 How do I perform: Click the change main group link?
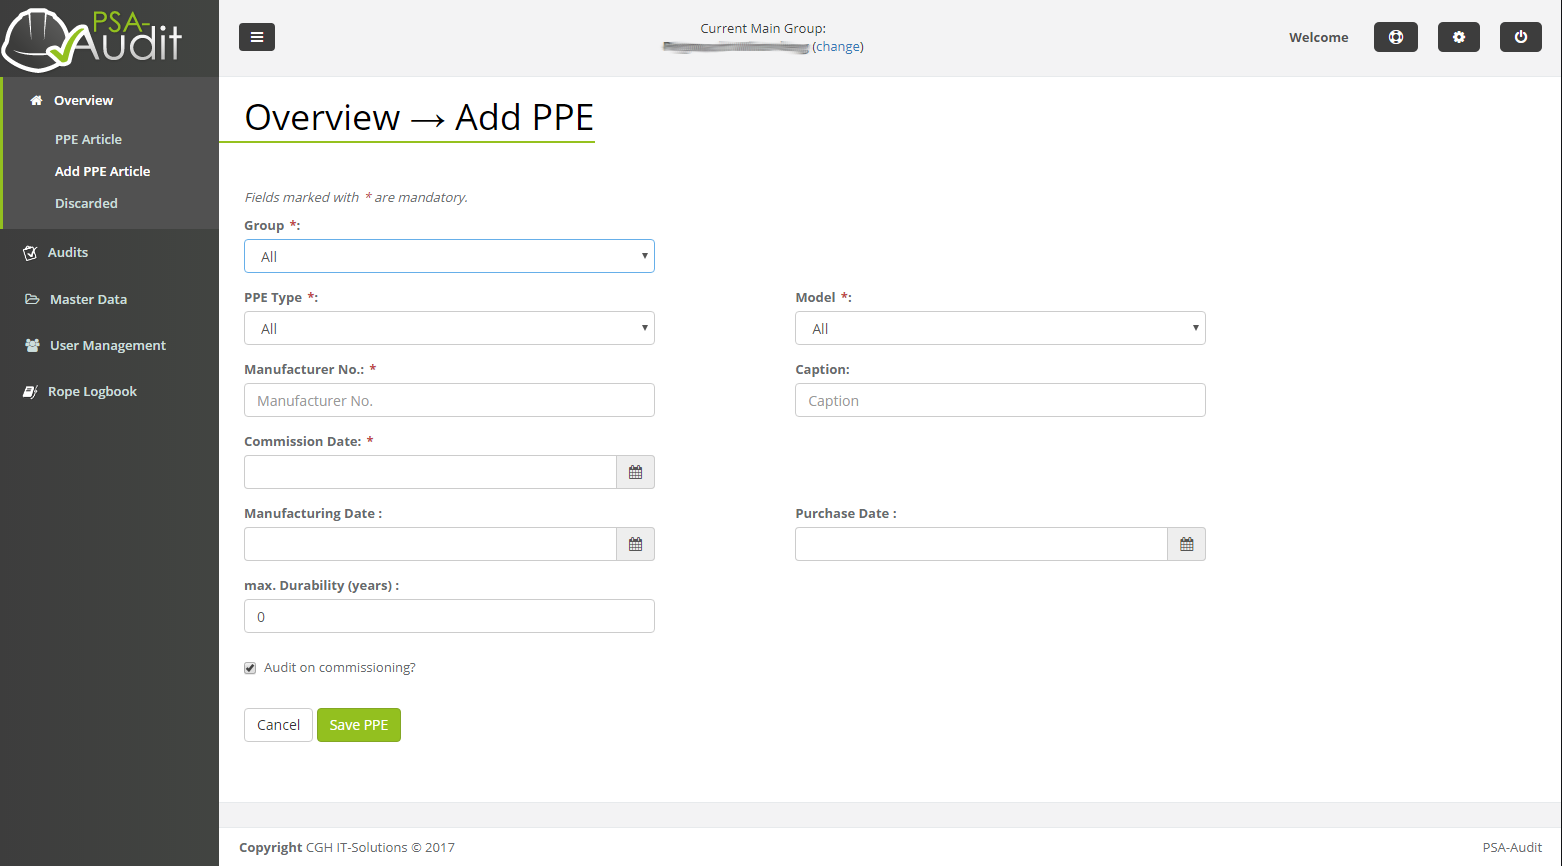[838, 47]
